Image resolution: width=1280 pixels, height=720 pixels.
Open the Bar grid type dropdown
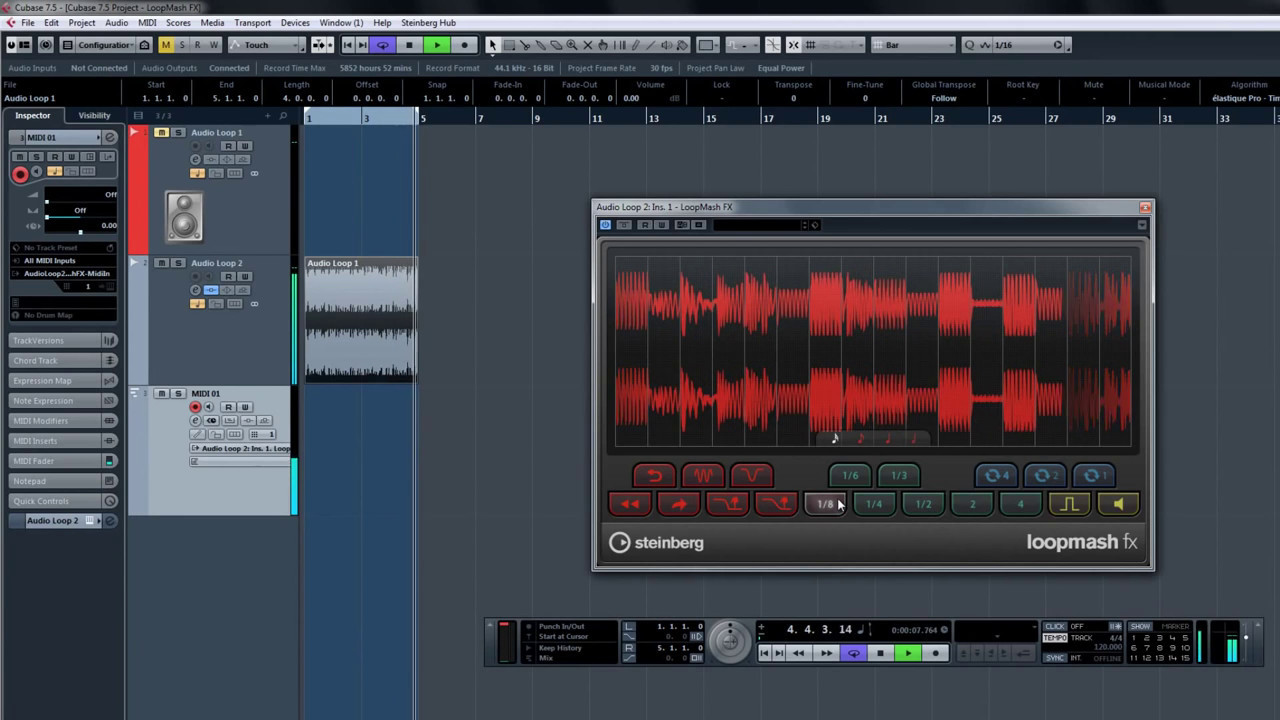(x=913, y=45)
